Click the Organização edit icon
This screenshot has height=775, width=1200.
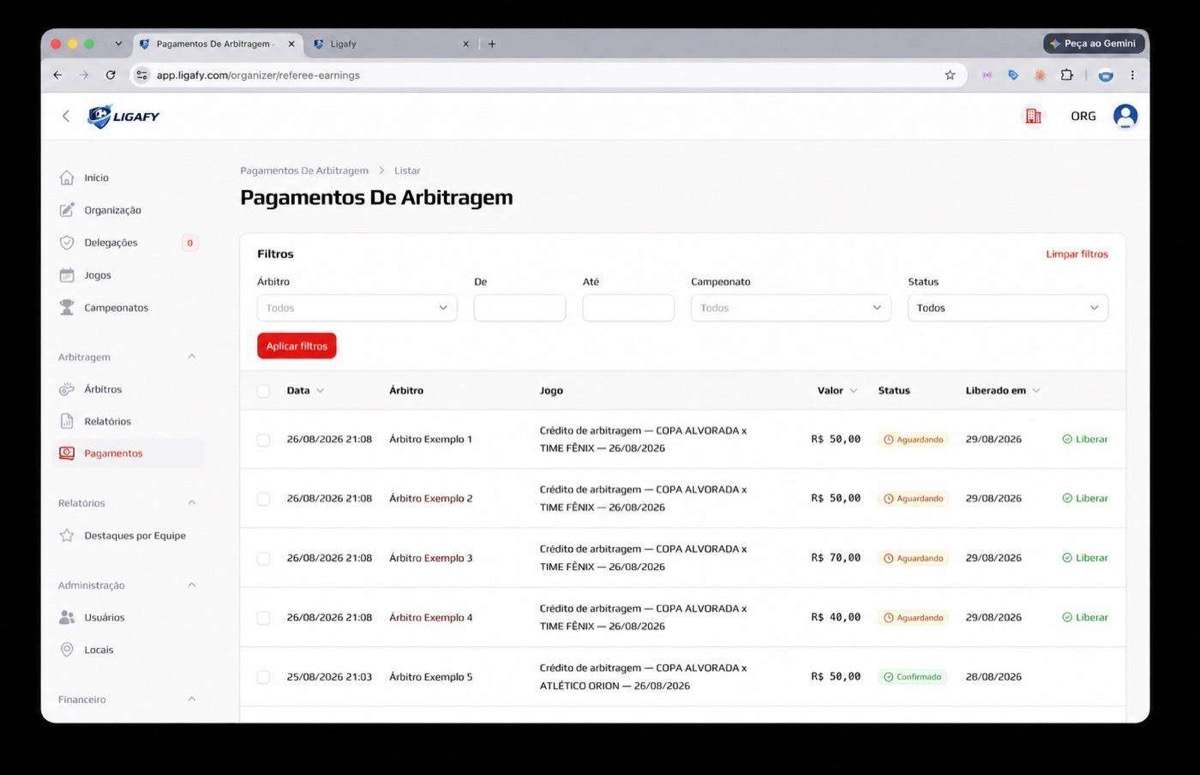[67, 210]
